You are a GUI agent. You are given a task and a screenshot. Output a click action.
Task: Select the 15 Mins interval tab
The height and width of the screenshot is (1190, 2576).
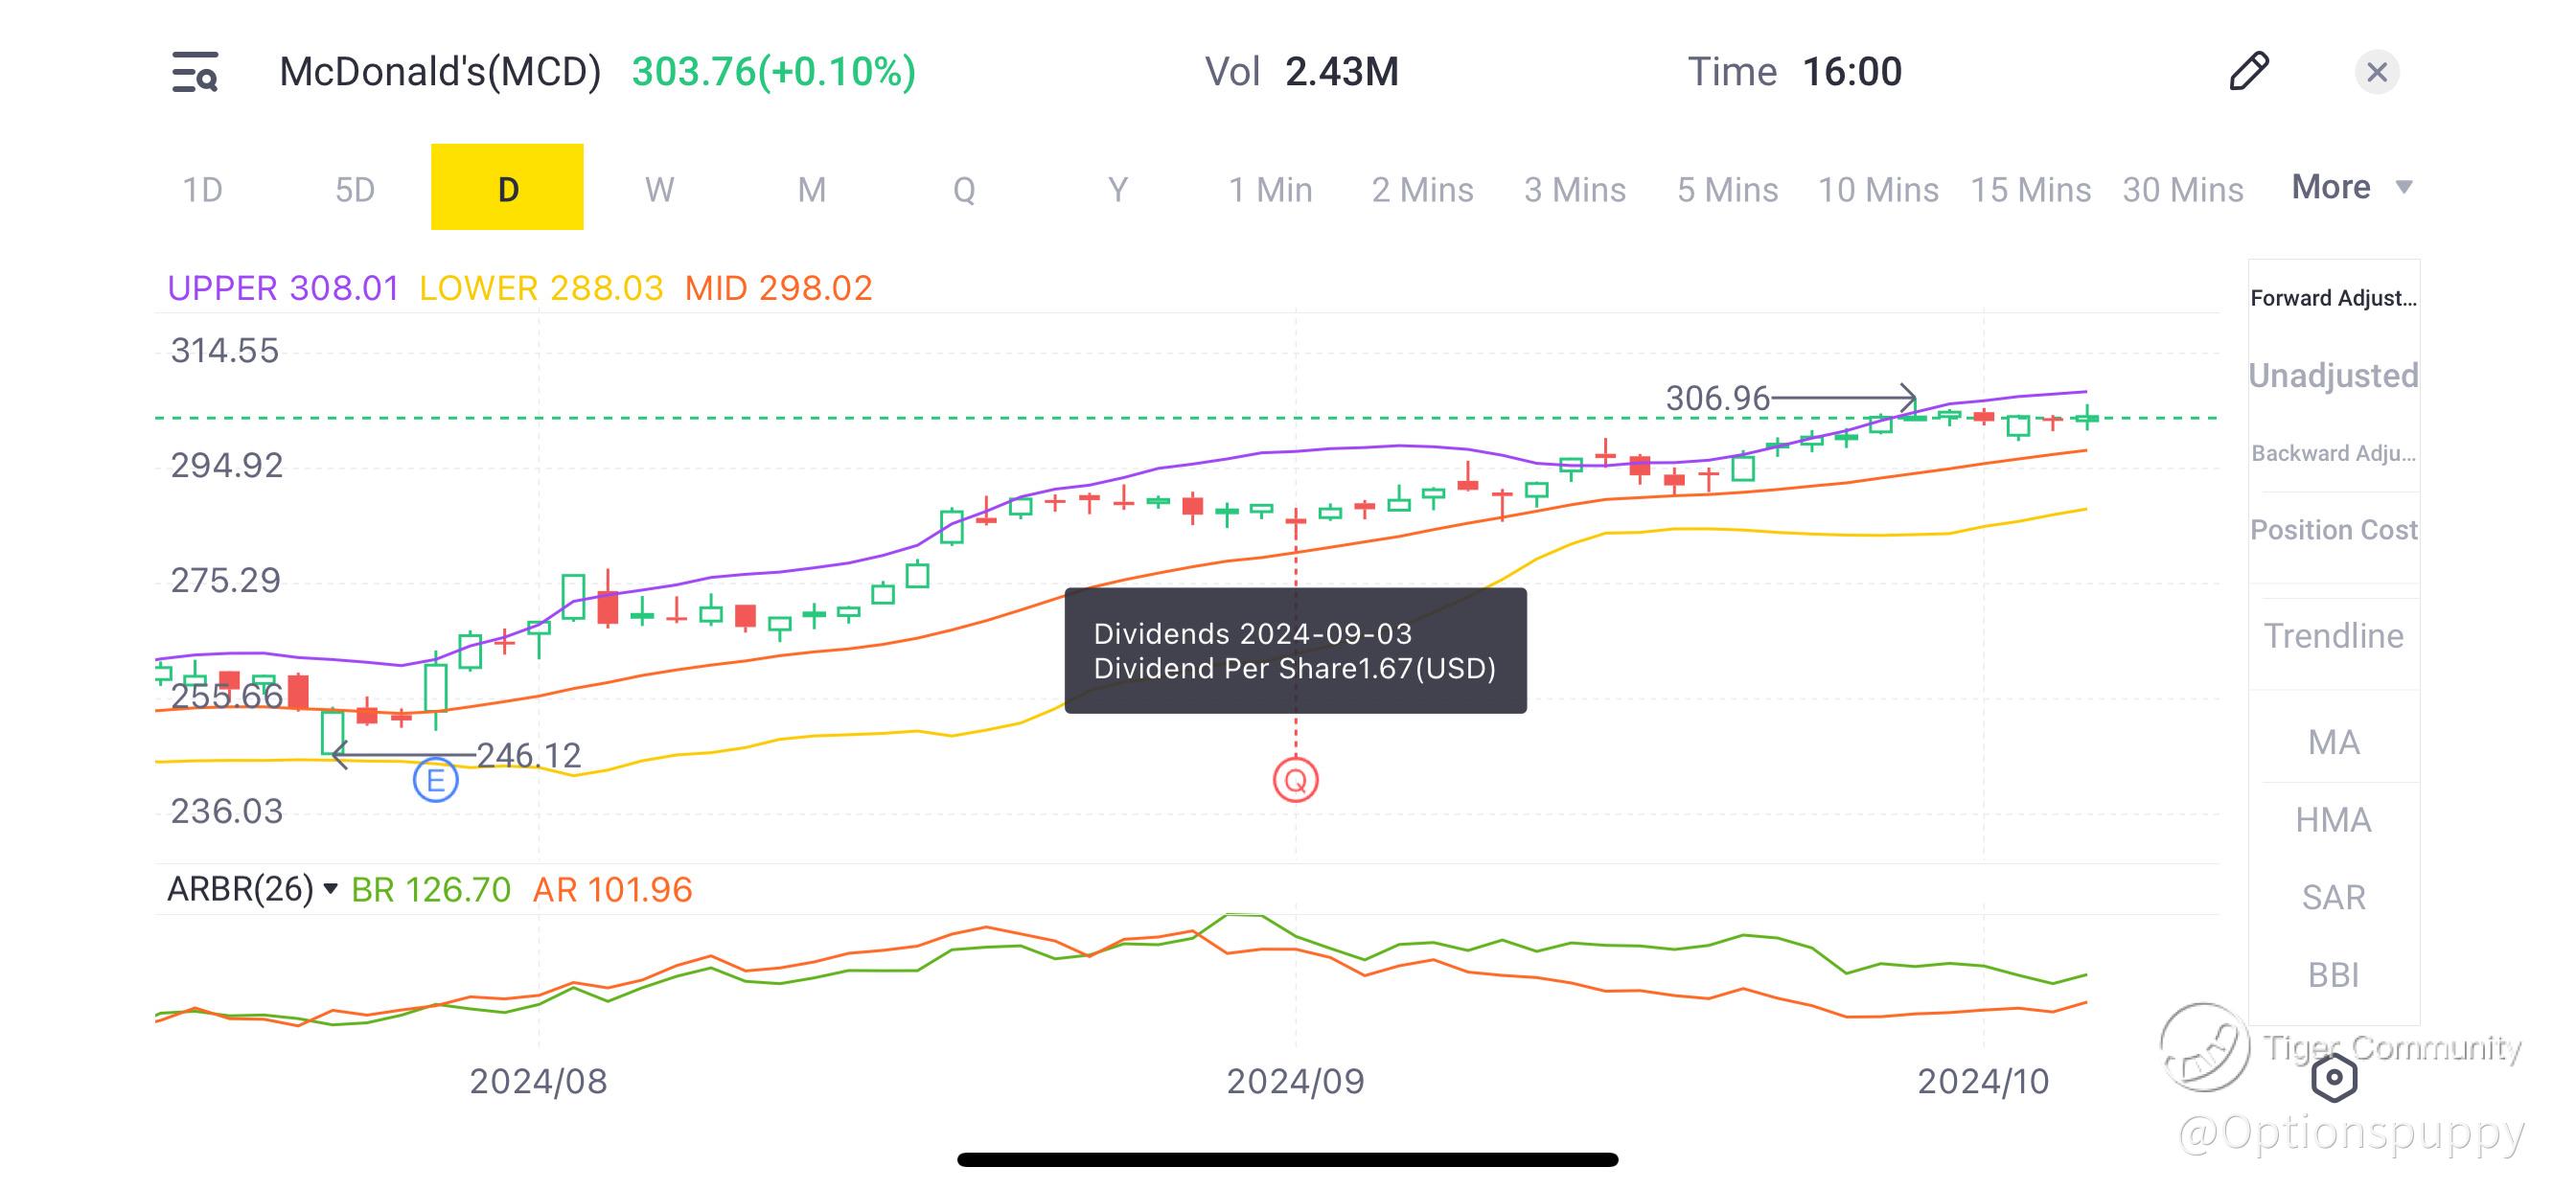pyautogui.click(x=2030, y=189)
